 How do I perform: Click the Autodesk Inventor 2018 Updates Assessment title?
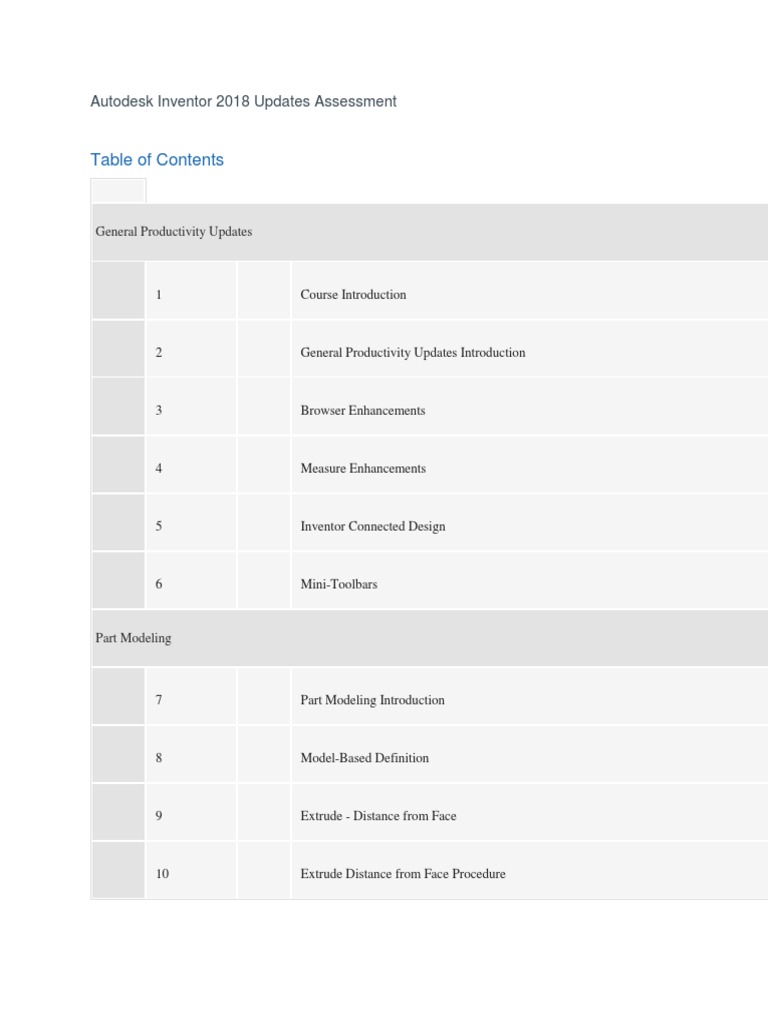click(243, 101)
